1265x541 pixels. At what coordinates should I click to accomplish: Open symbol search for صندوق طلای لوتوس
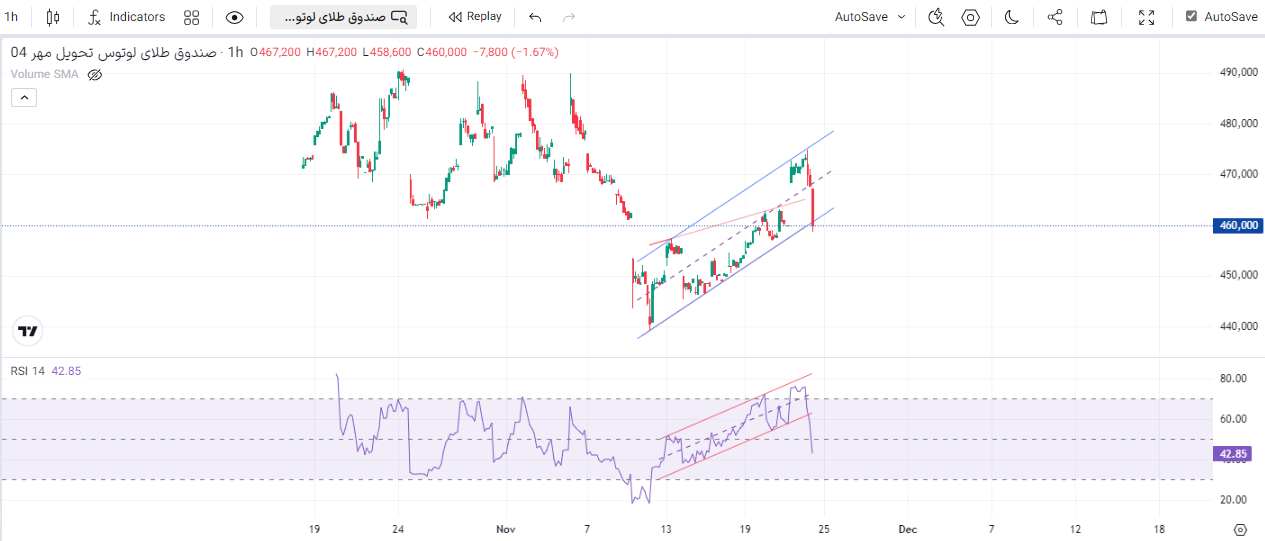[x=344, y=17]
